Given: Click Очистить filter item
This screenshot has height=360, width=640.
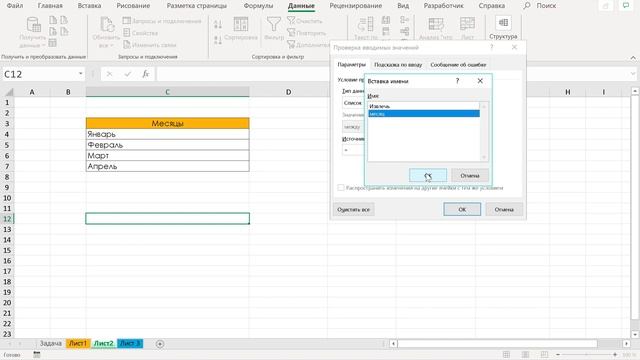Looking at the screenshot, I should pos(304,21).
